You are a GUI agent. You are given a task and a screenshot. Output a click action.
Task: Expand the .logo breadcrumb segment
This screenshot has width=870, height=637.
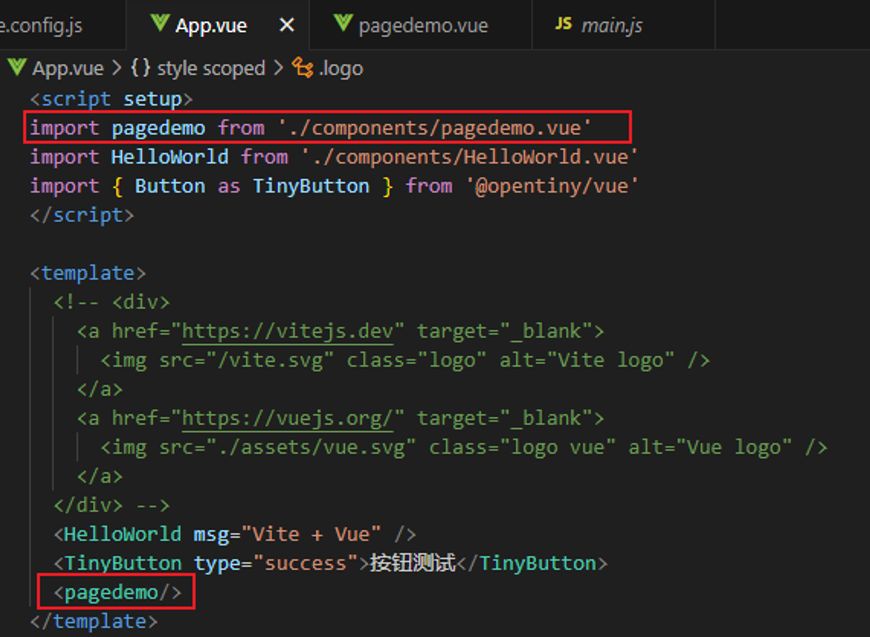click(x=341, y=68)
